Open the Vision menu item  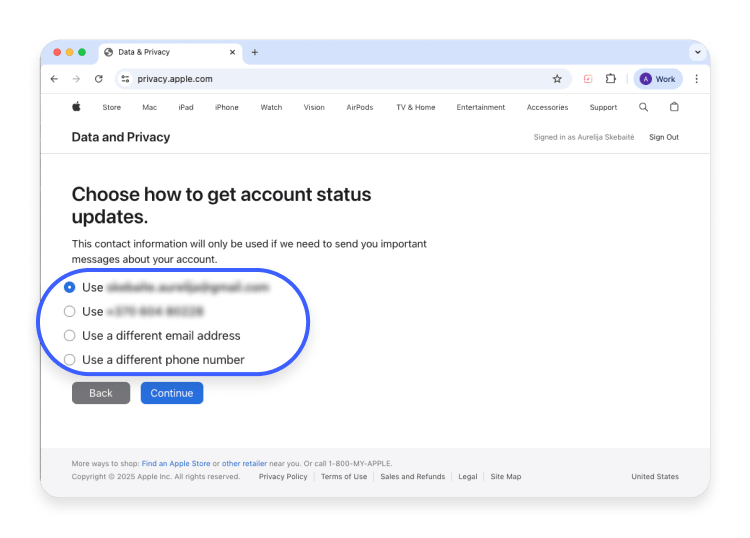314,108
